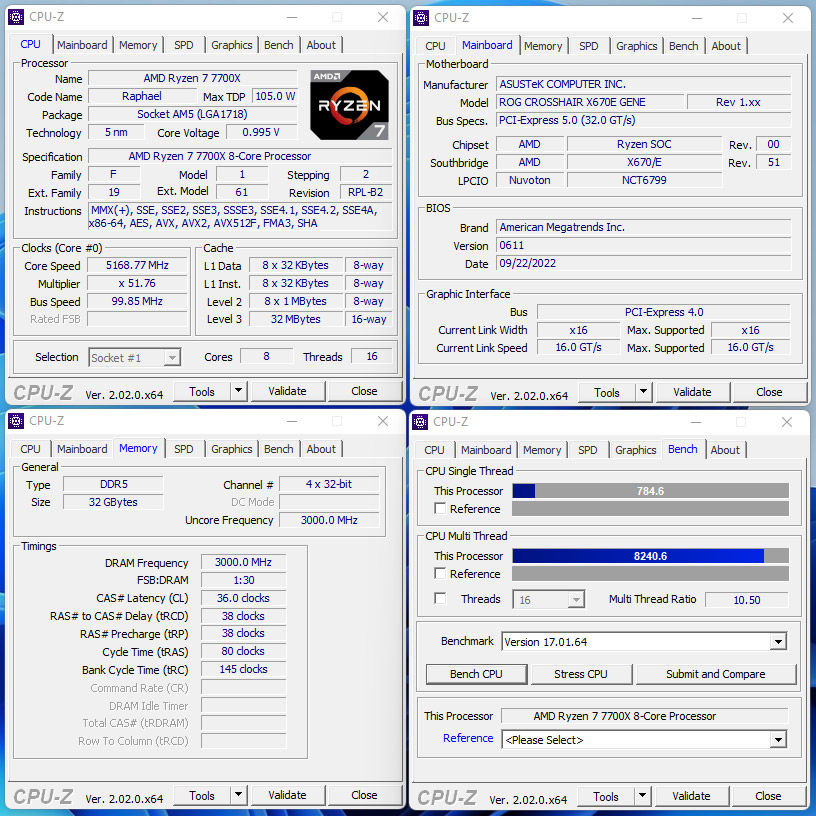Click Memory Type value DDR5
The width and height of the screenshot is (816, 816).
113,484
